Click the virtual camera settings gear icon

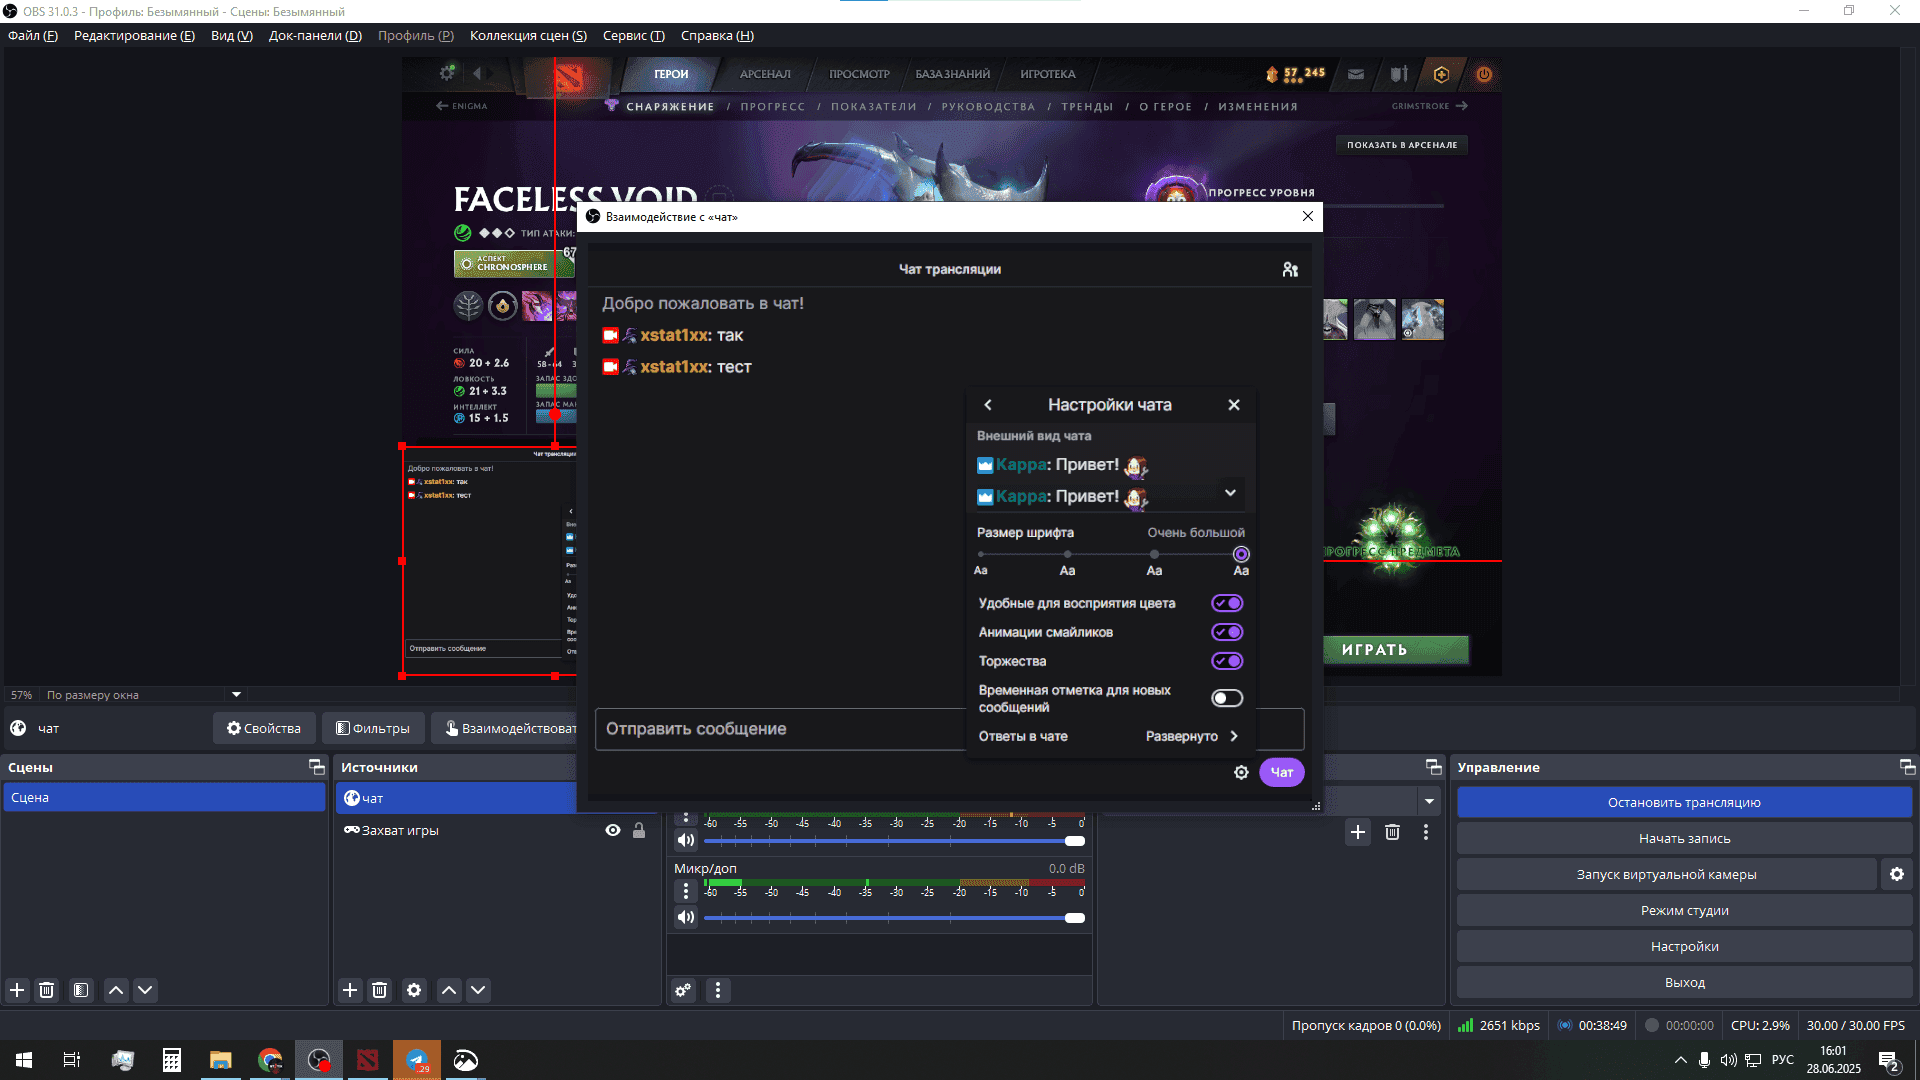point(1896,874)
